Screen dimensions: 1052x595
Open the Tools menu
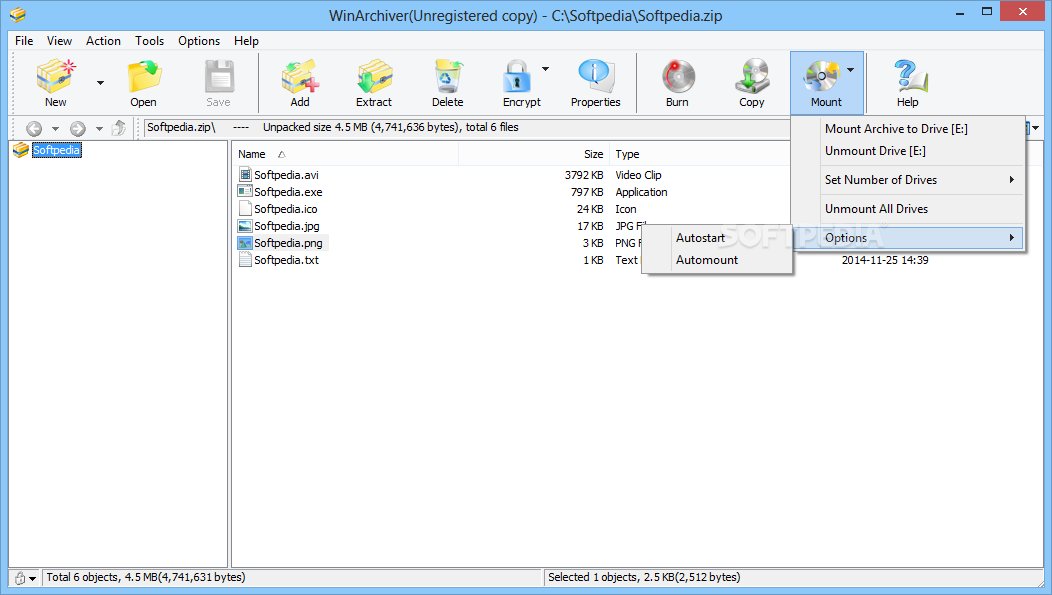(x=149, y=41)
